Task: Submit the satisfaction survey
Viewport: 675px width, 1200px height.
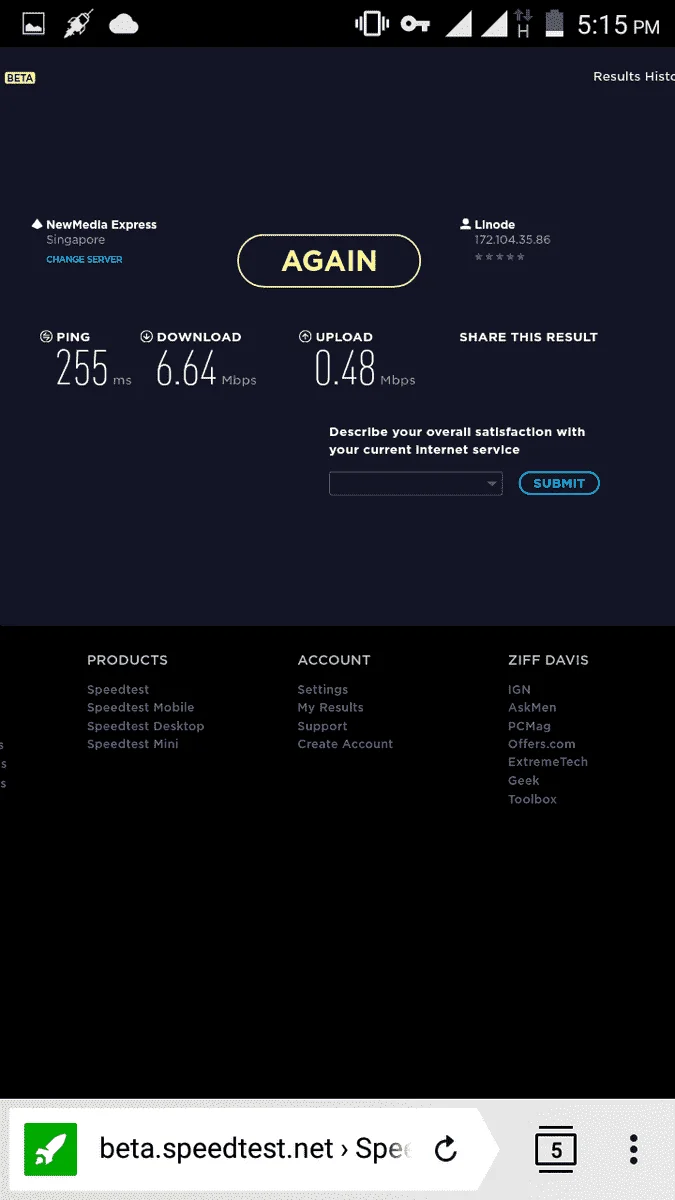Action: point(559,484)
